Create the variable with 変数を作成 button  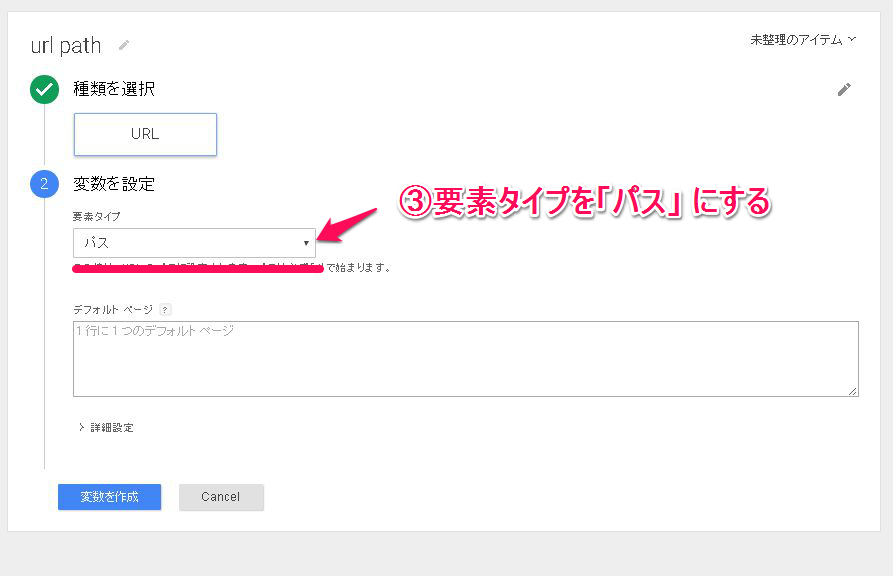(109, 497)
